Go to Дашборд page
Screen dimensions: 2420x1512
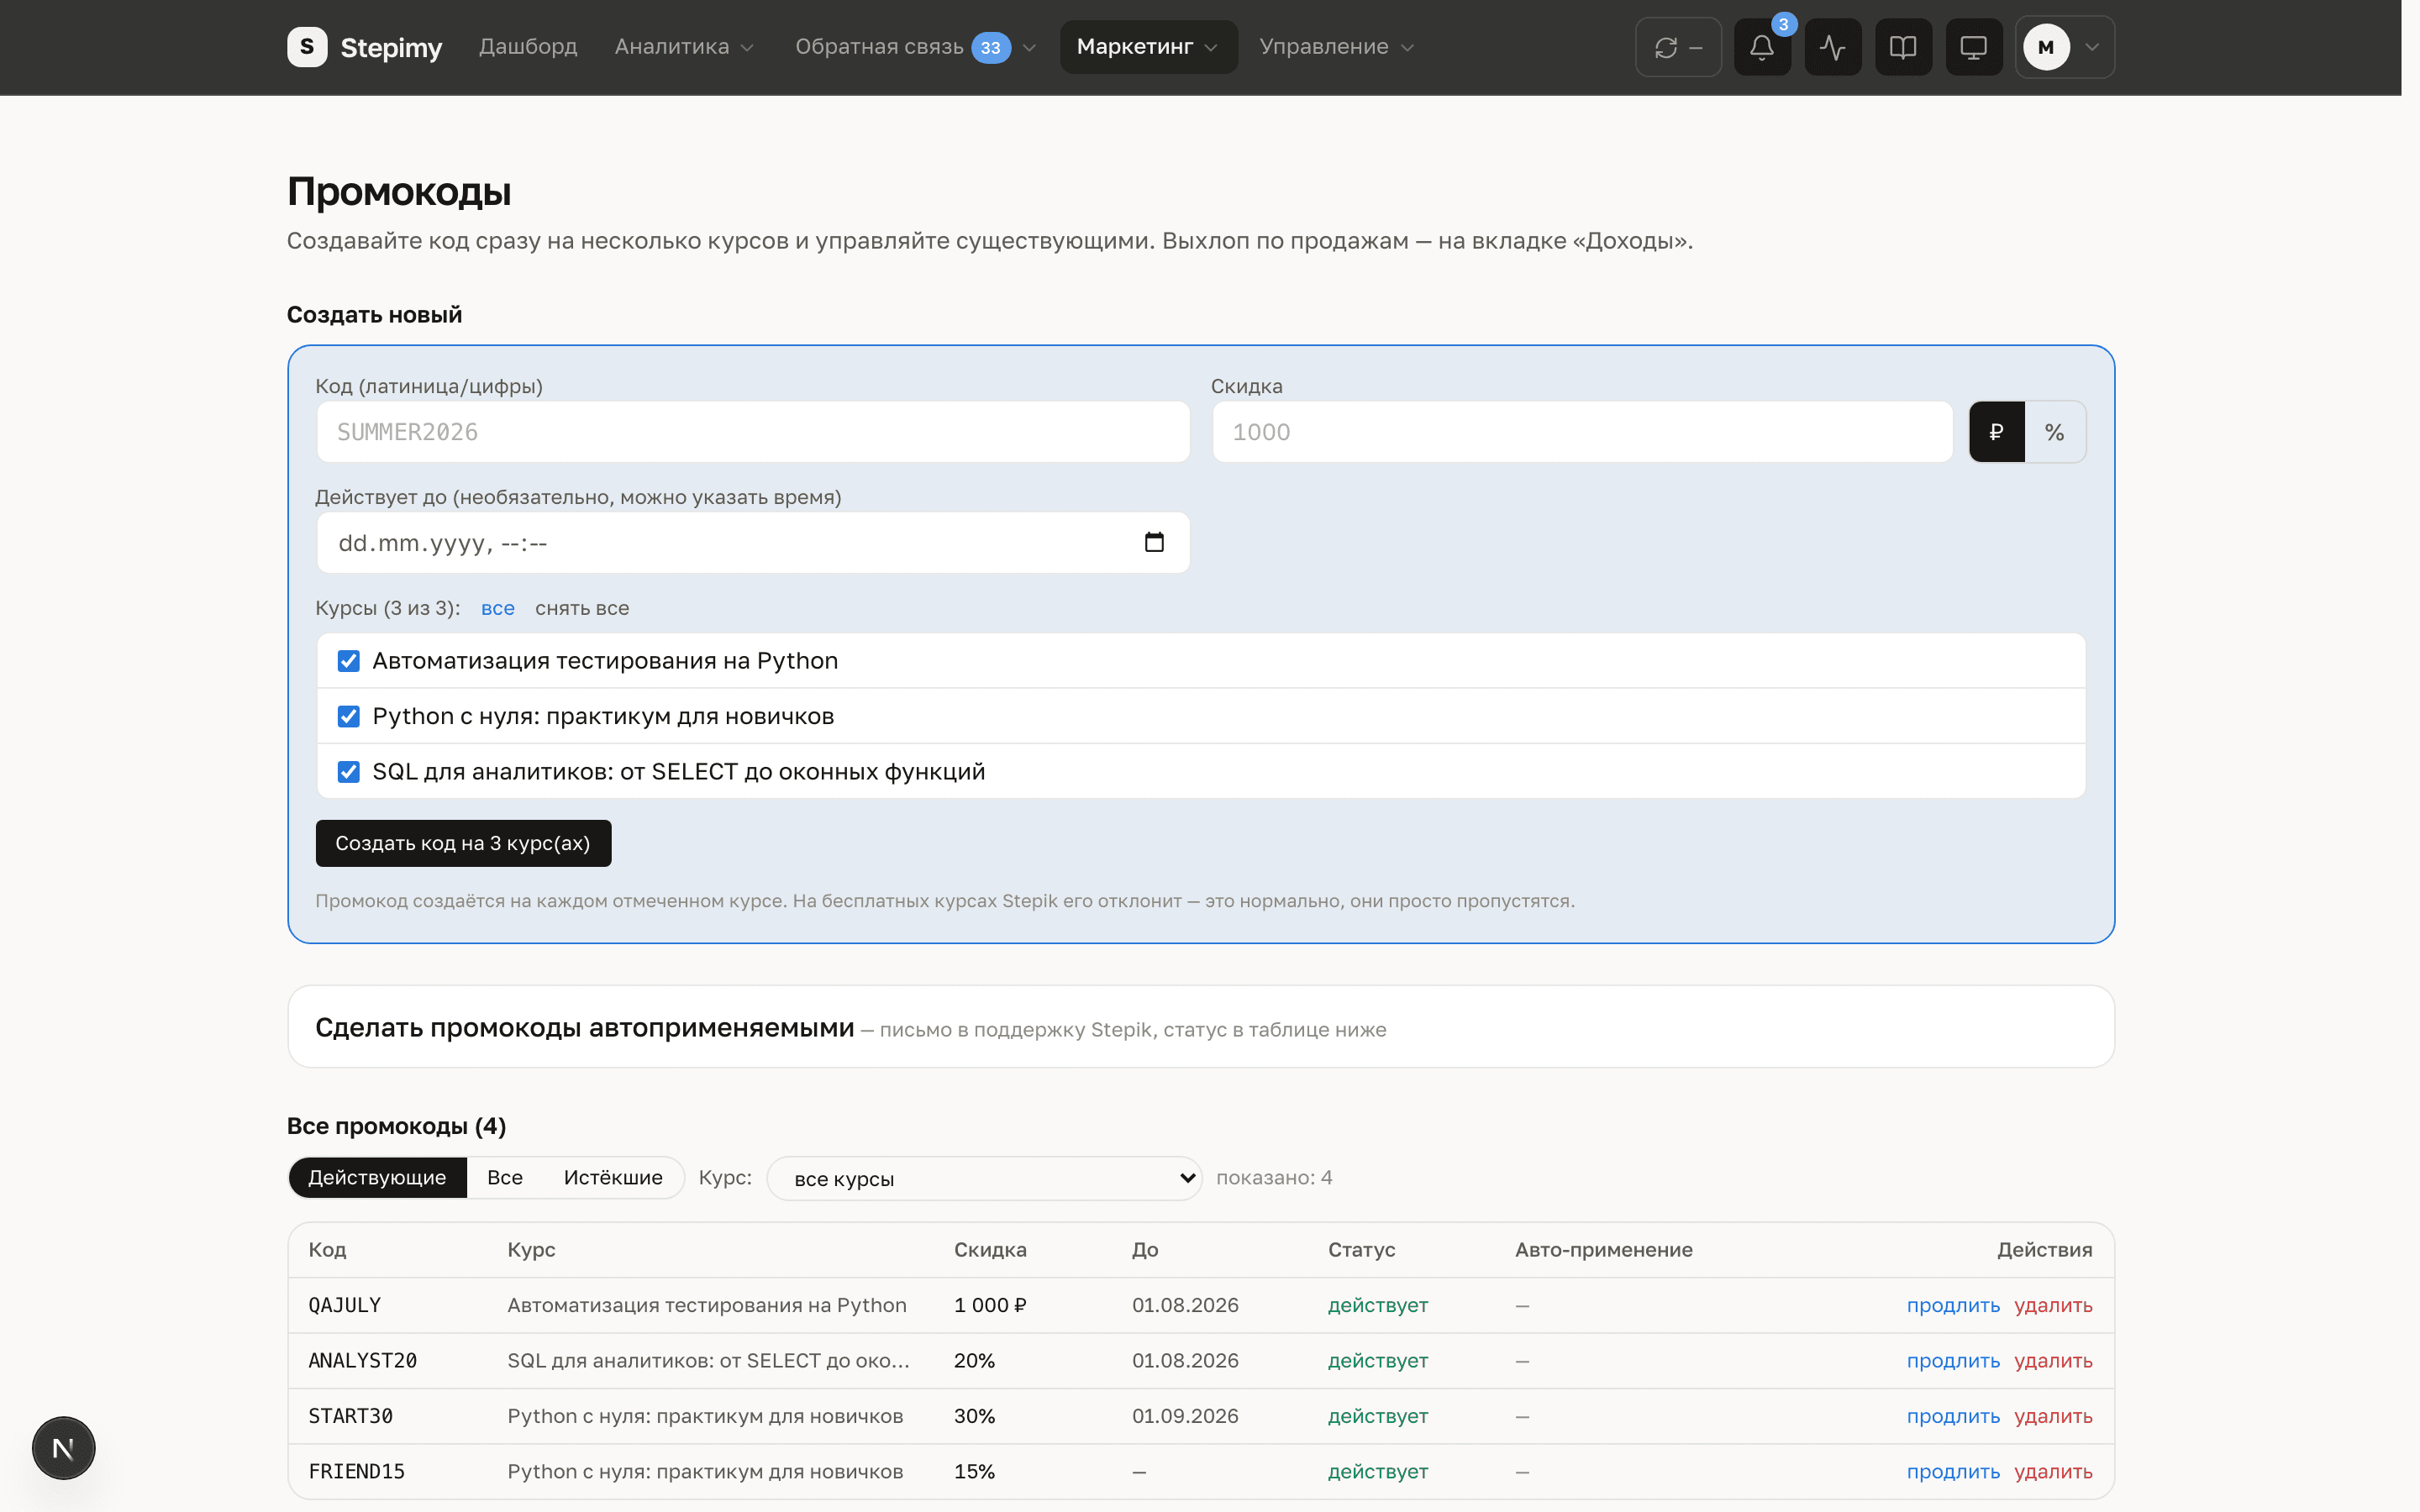pyautogui.click(x=527, y=47)
